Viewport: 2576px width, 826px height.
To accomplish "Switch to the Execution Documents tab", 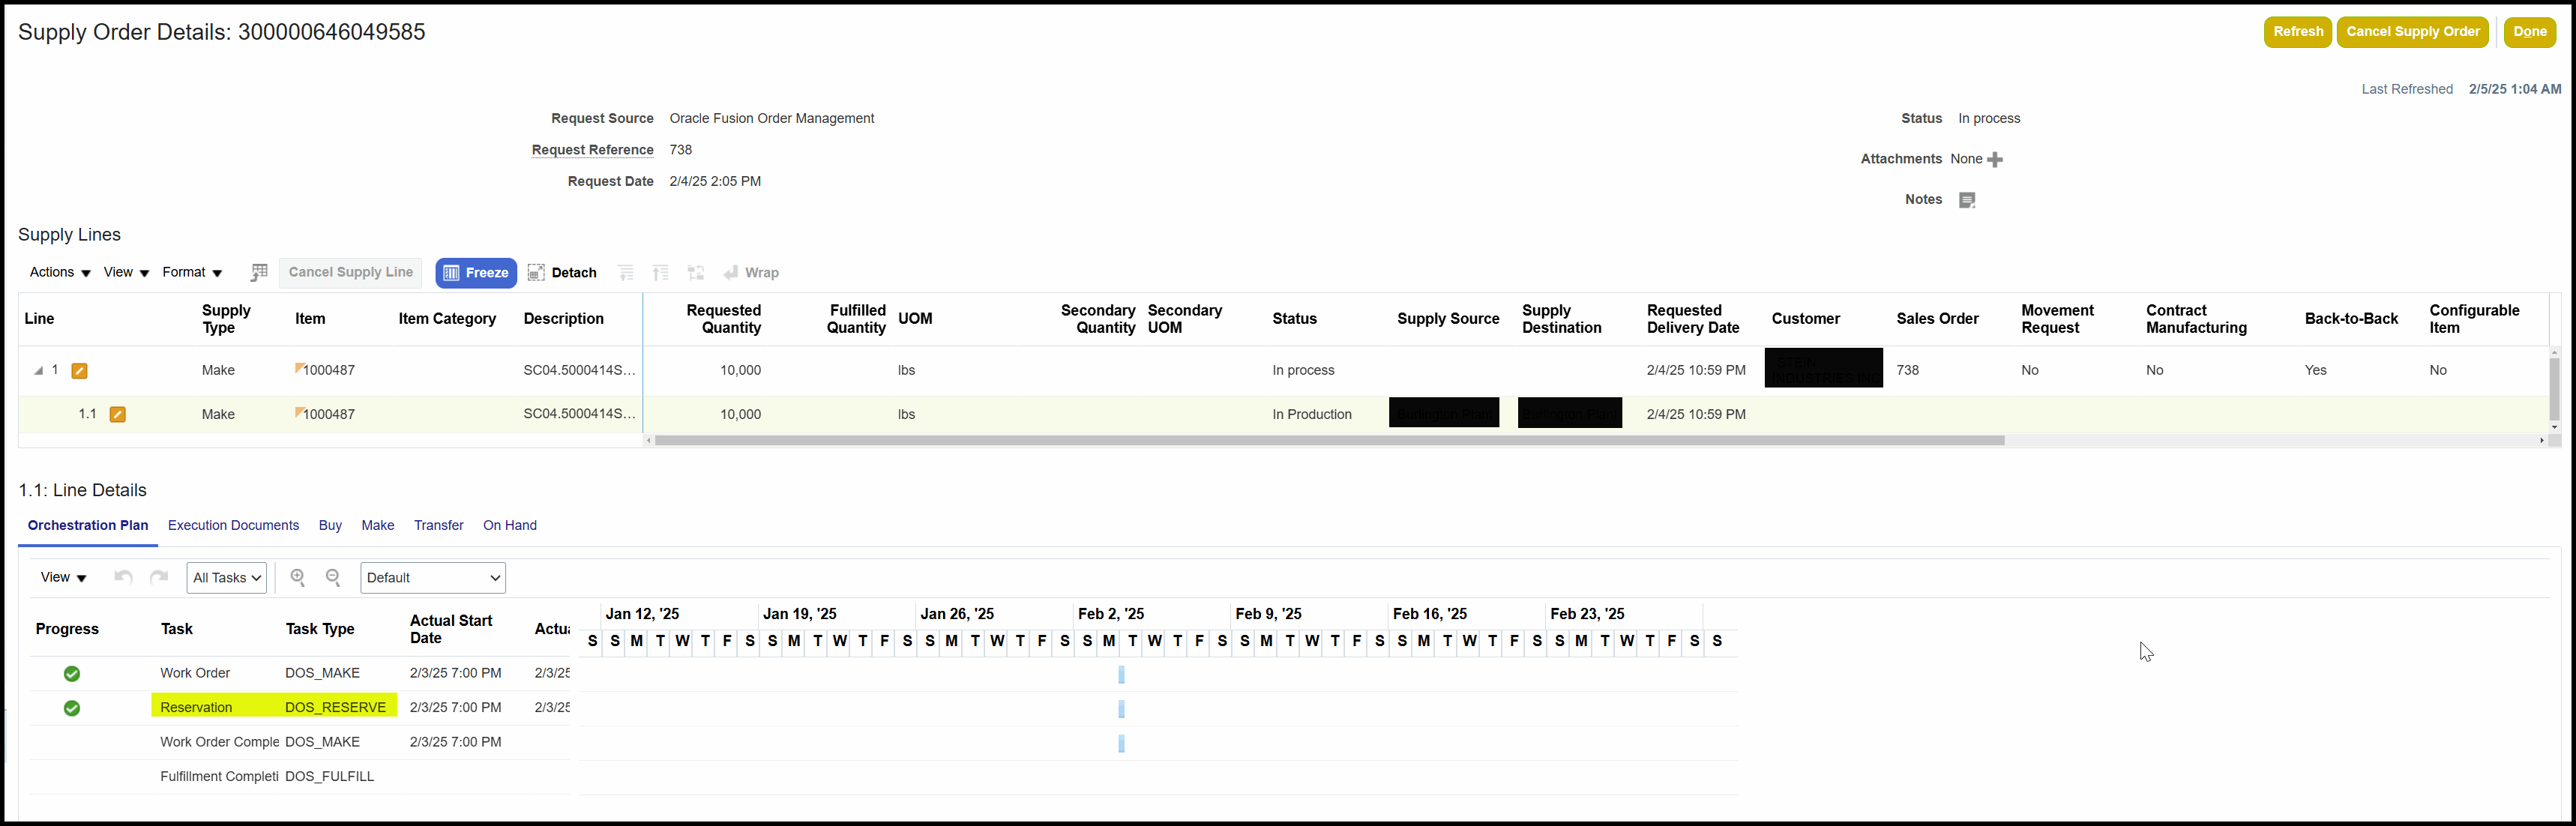I will [233, 525].
